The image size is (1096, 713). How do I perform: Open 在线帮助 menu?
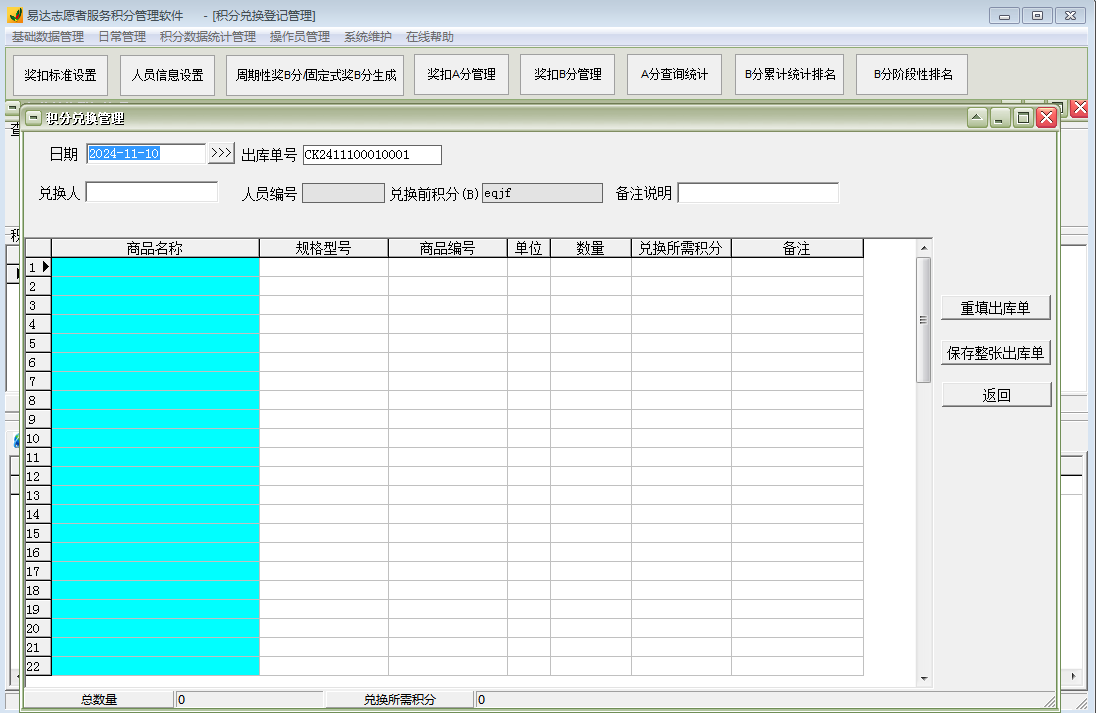(x=429, y=36)
